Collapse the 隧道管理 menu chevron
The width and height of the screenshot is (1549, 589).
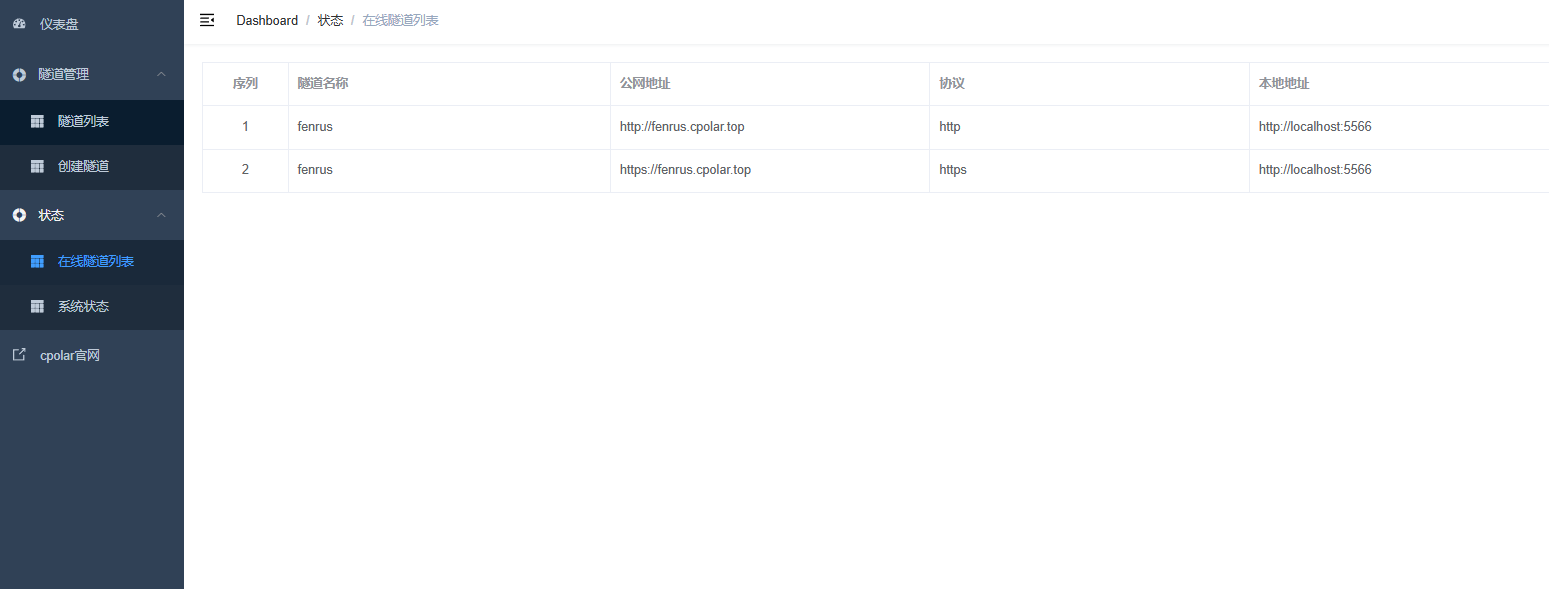[162, 75]
